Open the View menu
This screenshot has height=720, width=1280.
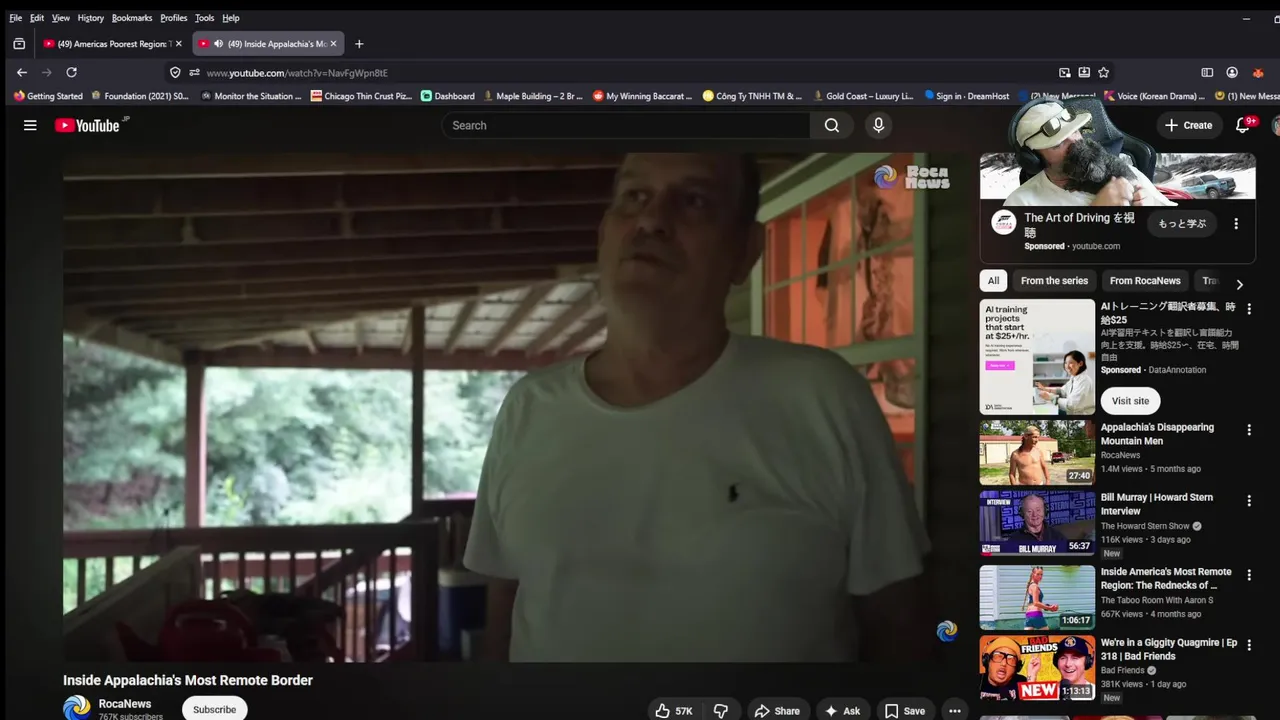point(61,18)
